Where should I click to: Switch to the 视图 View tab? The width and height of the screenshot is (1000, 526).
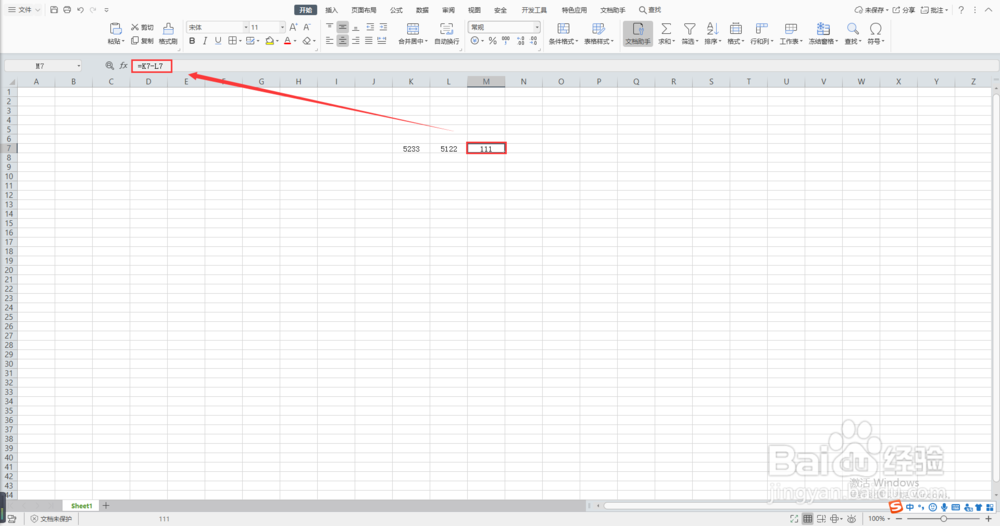tap(474, 10)
